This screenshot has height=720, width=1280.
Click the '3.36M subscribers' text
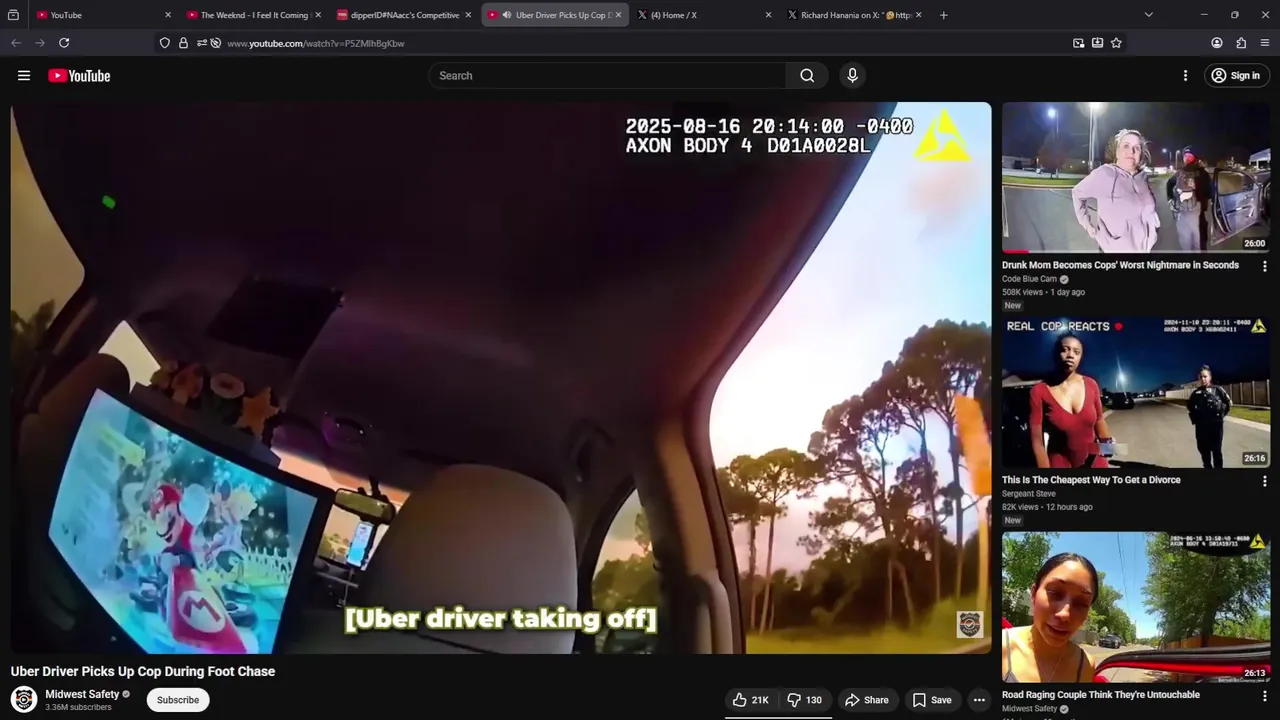(78, 708)
